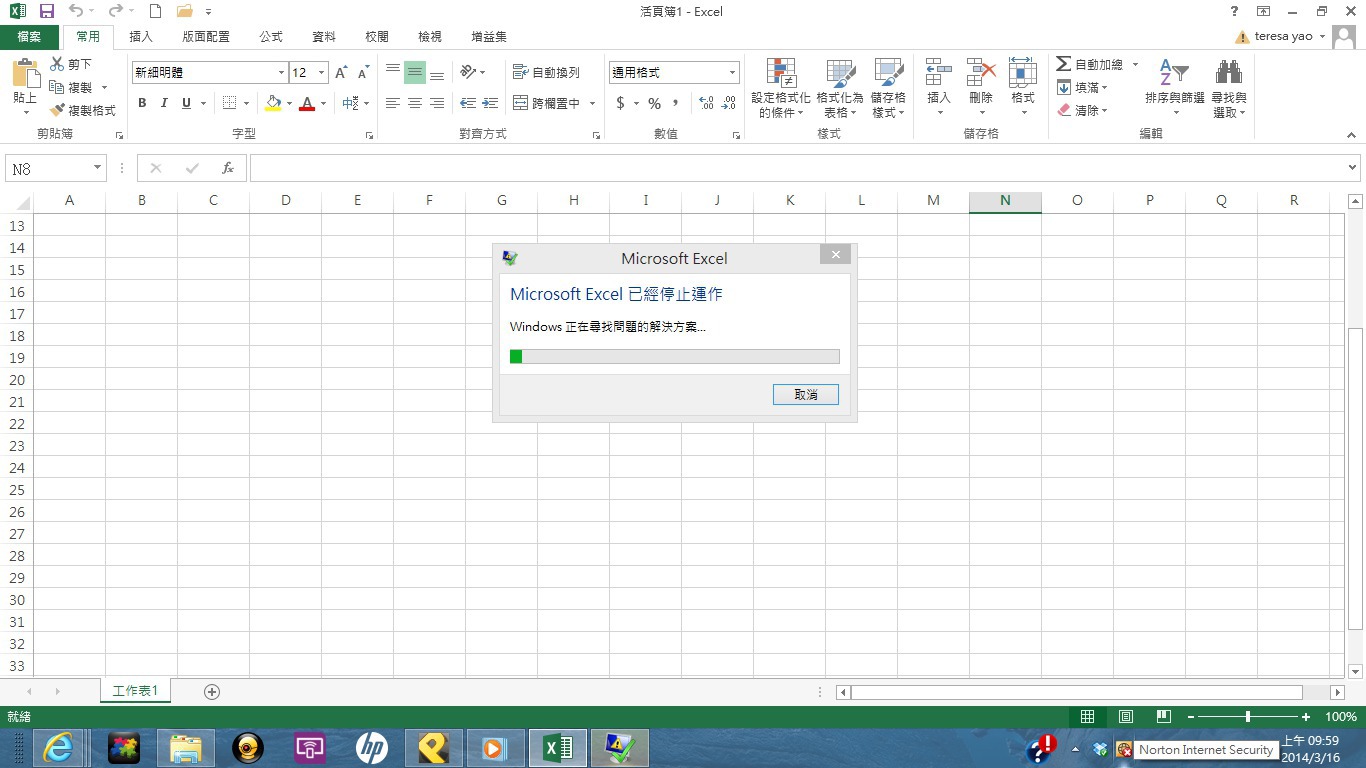
Task: Switch to Page Break Preview in status bar
Action: [x=1163, y=717]
